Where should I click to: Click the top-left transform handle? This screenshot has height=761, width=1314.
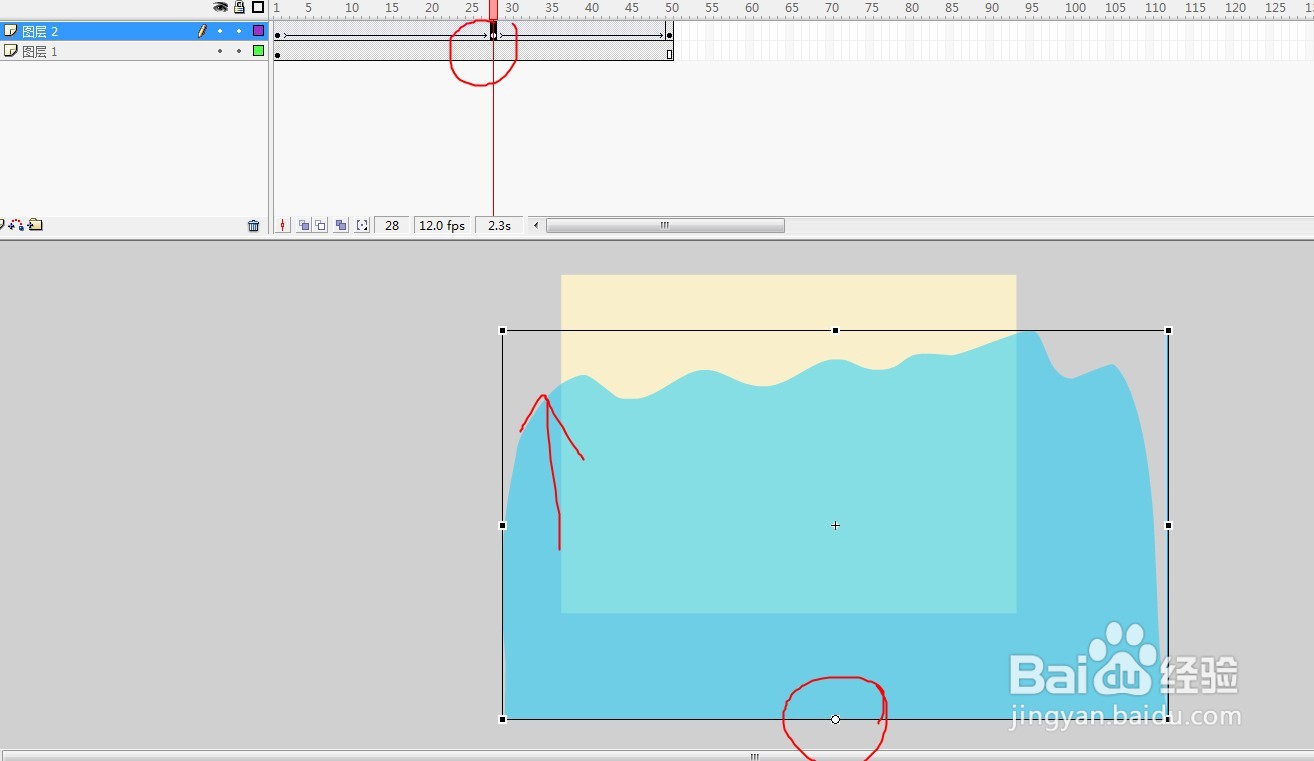point(502,330)
